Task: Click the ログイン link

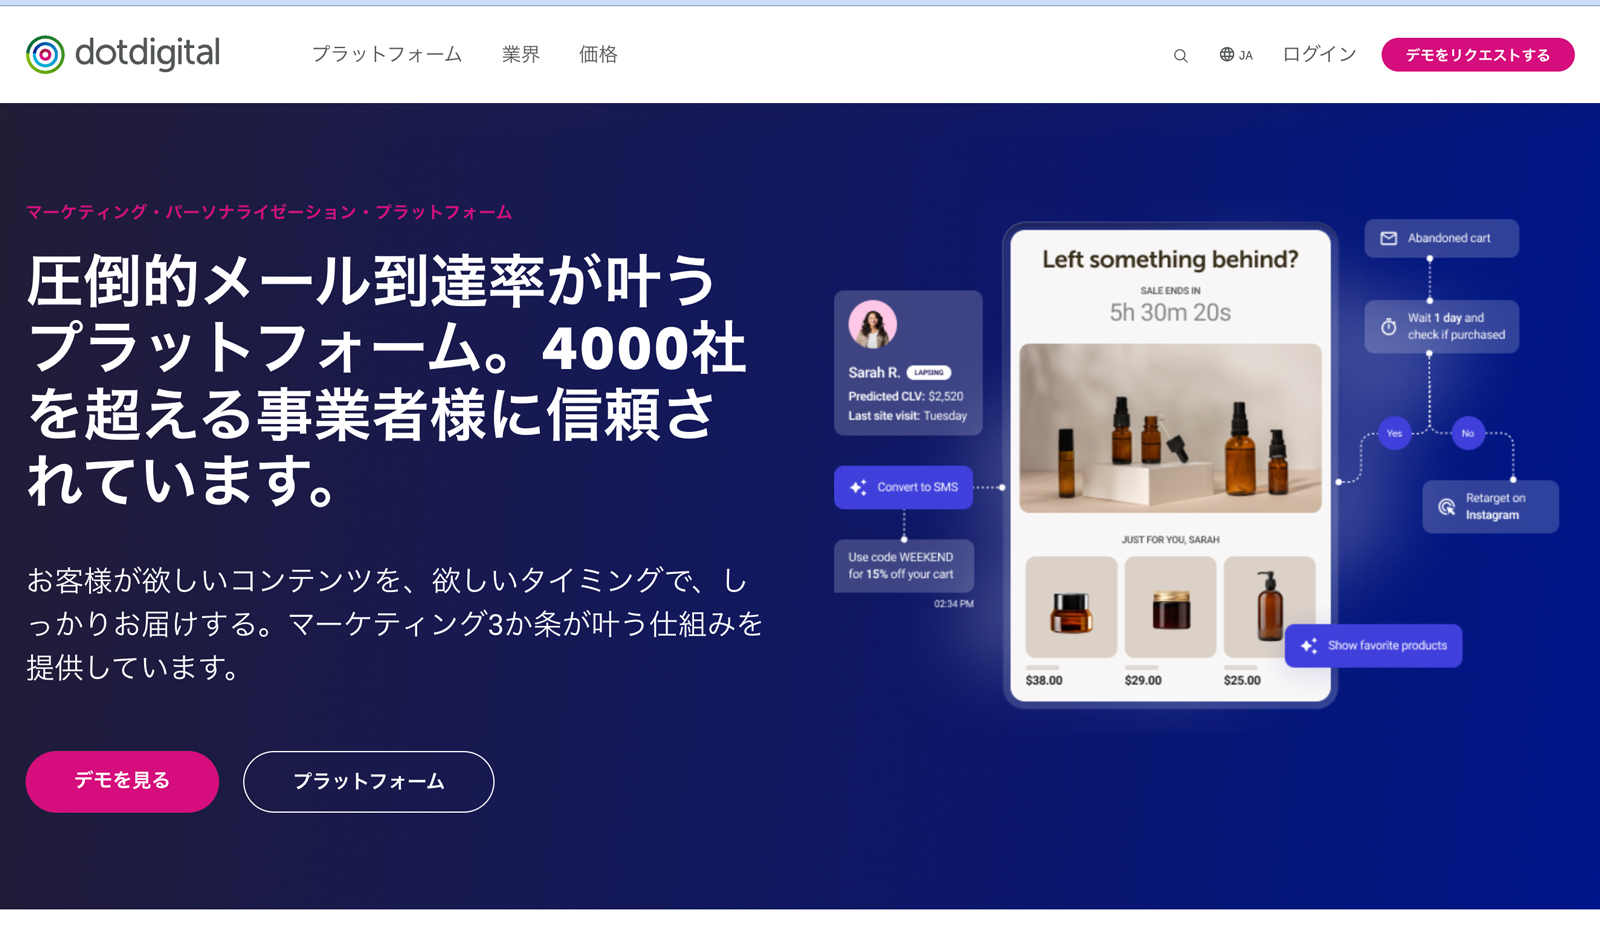Action: pos(1319,55)
